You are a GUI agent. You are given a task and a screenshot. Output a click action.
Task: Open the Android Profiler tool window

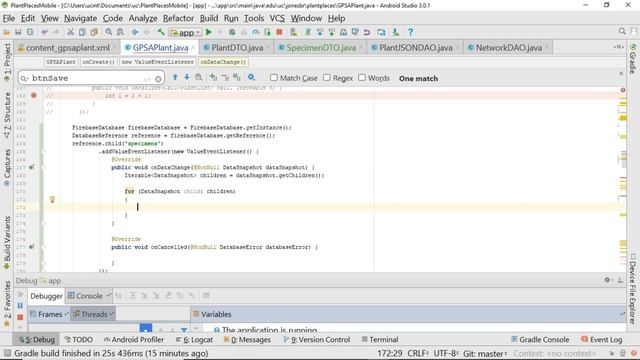tap(134, 340)
